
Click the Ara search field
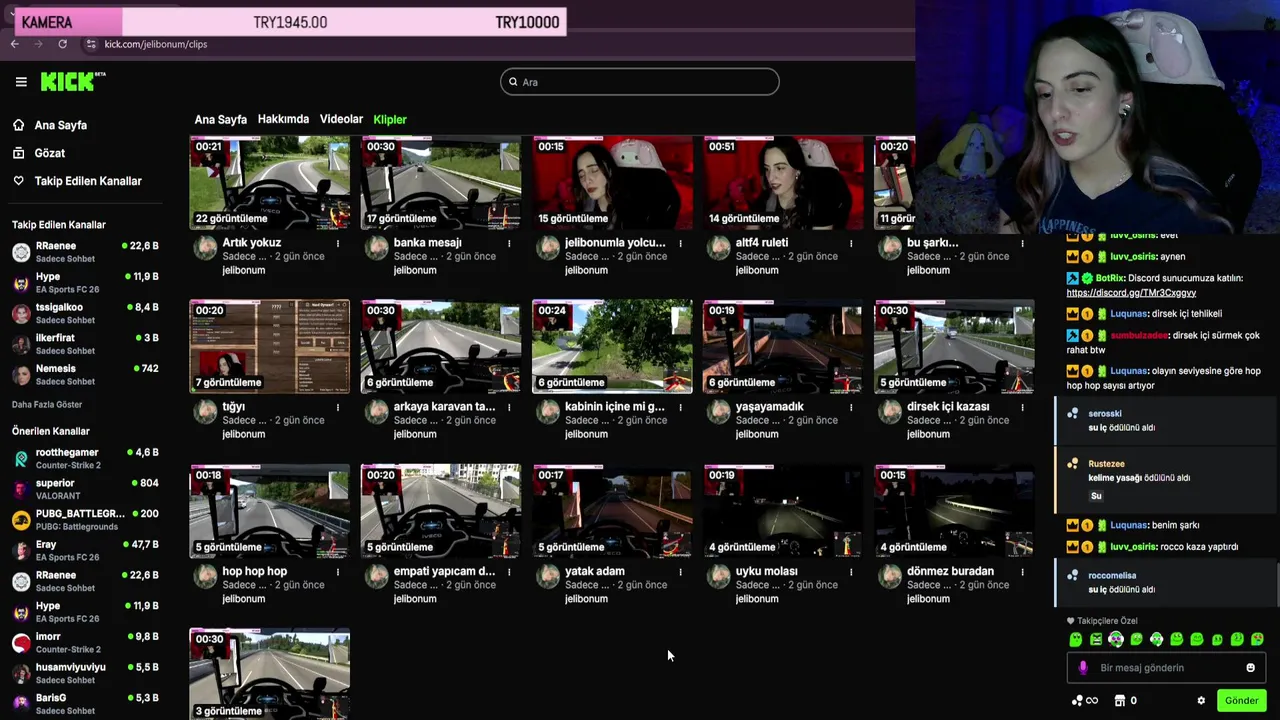pyautogui.click(x=640, y=82)
